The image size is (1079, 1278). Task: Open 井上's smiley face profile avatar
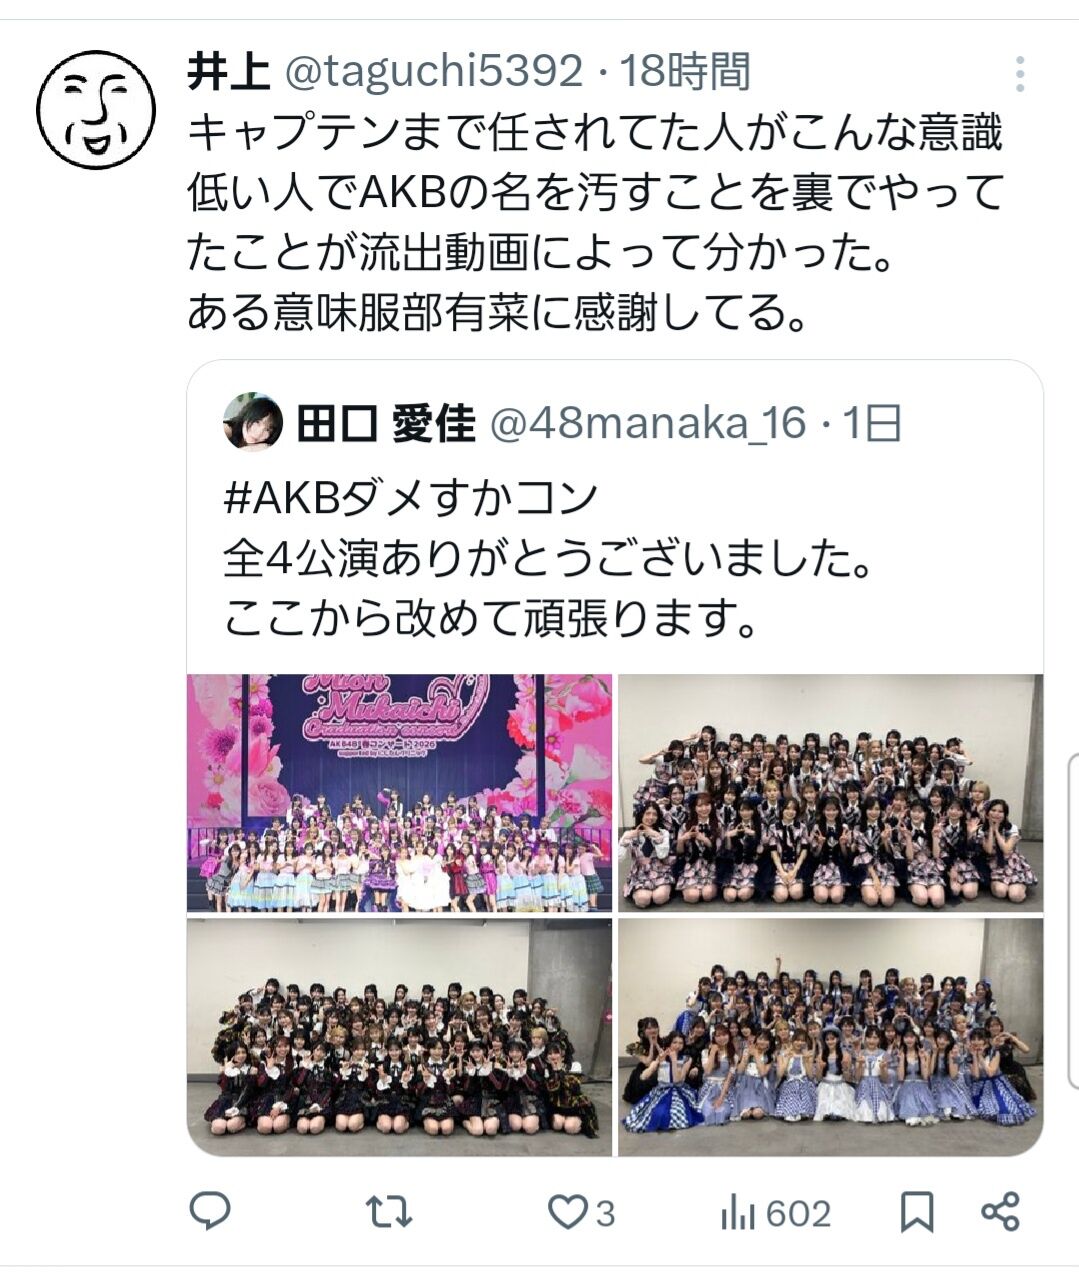[96, 110]
